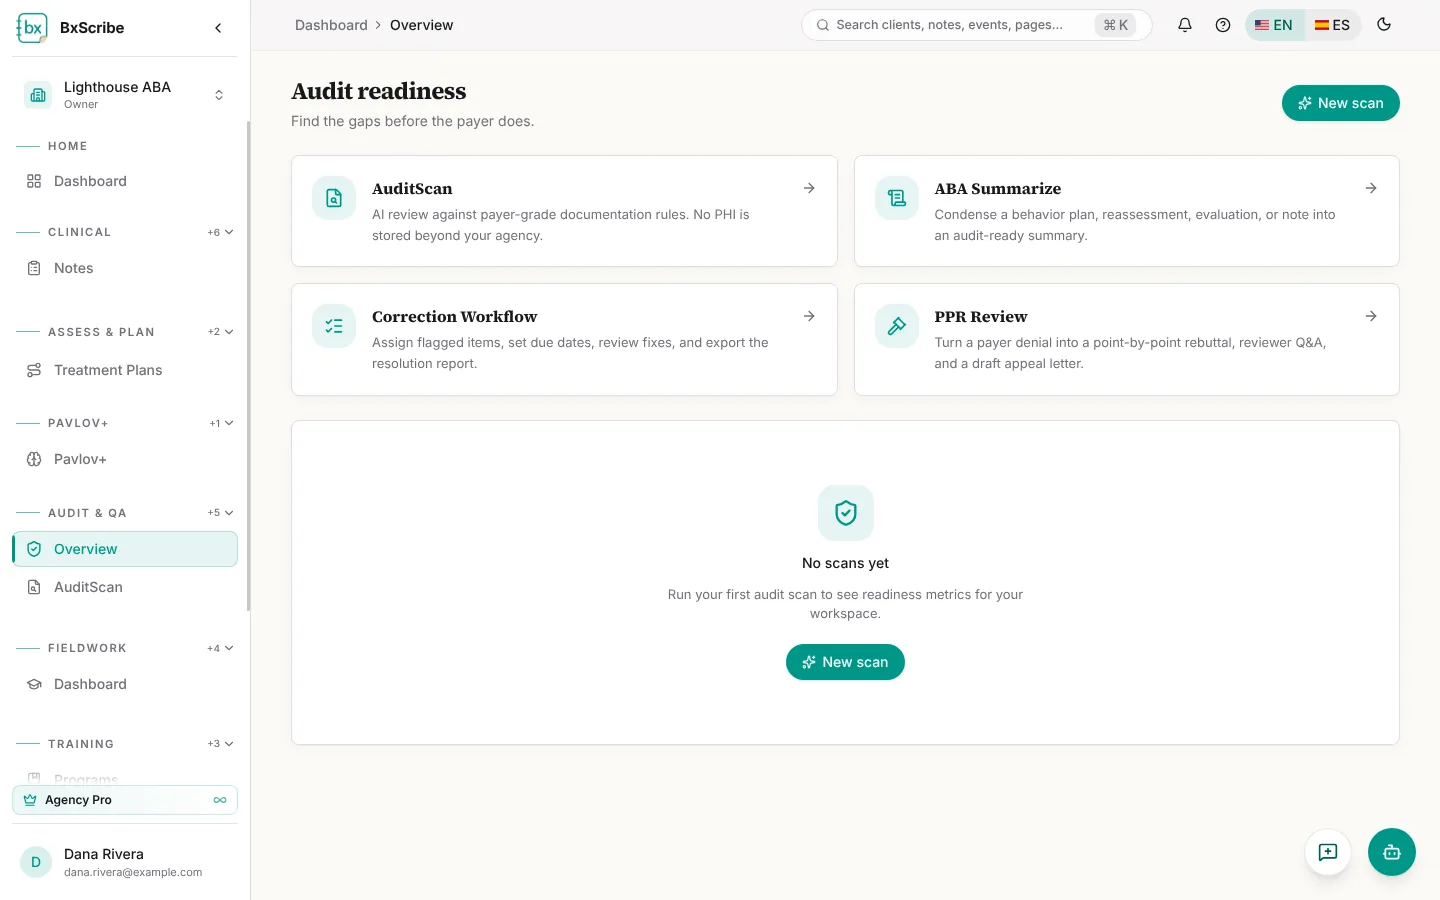The height and width of the screenshot is (900, 1440).
Task: Open the AI assistant robot button
Action: click(1392, 852)
